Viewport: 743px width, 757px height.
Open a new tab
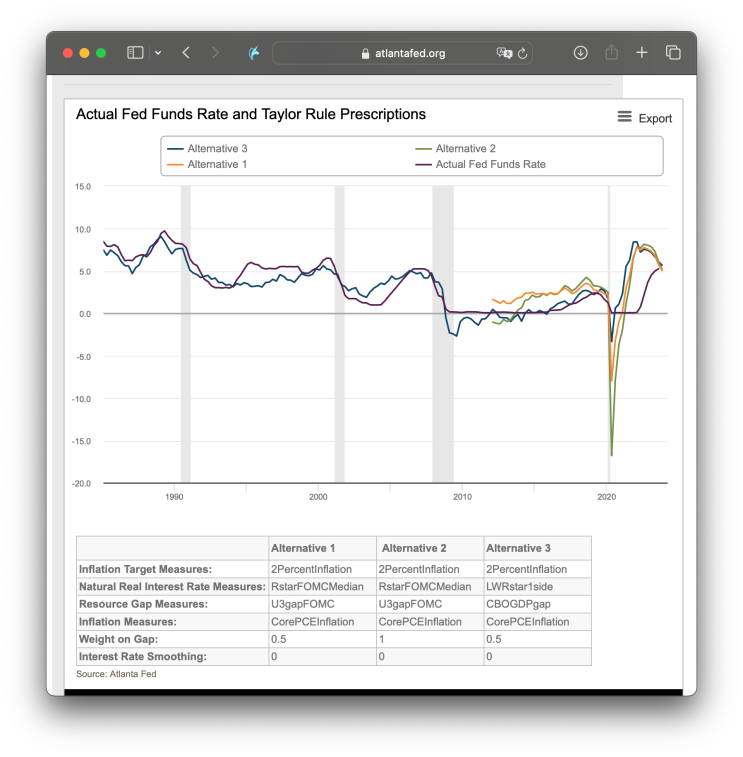click(642, 53)
